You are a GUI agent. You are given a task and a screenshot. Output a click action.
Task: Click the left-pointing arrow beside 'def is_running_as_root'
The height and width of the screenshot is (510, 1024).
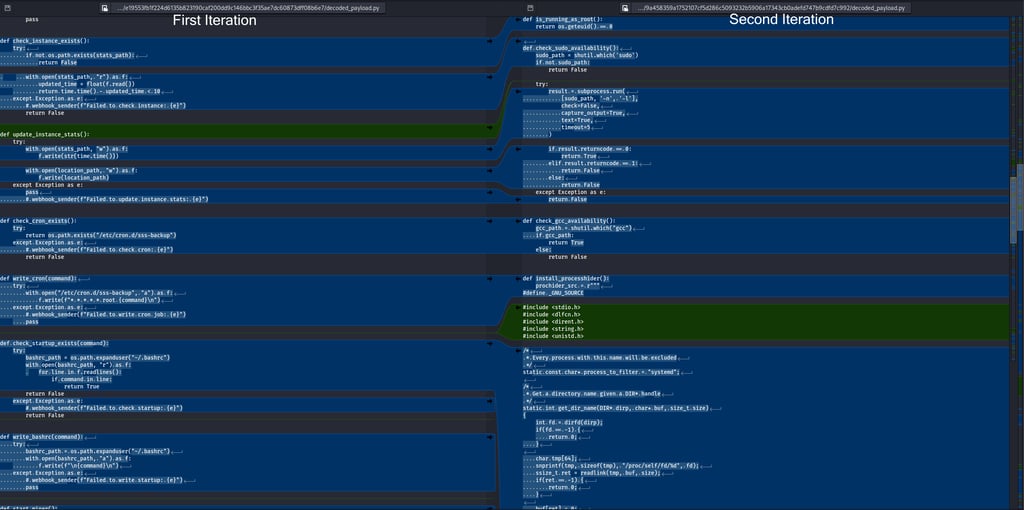pyautogui.click(x=517, y=19)
